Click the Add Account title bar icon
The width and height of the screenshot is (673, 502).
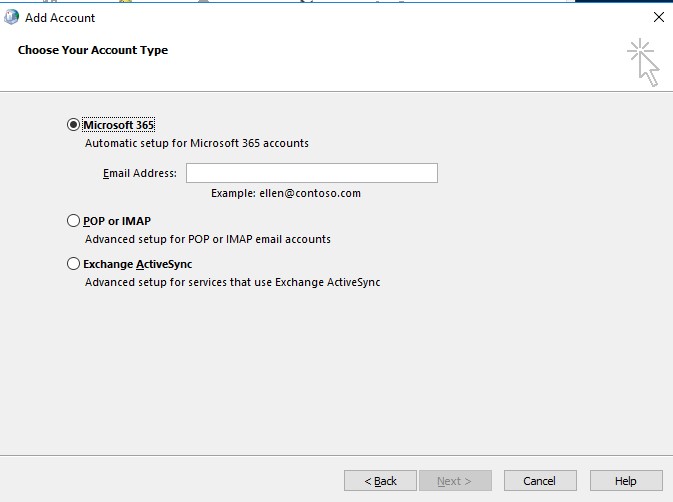coord(12,17)
